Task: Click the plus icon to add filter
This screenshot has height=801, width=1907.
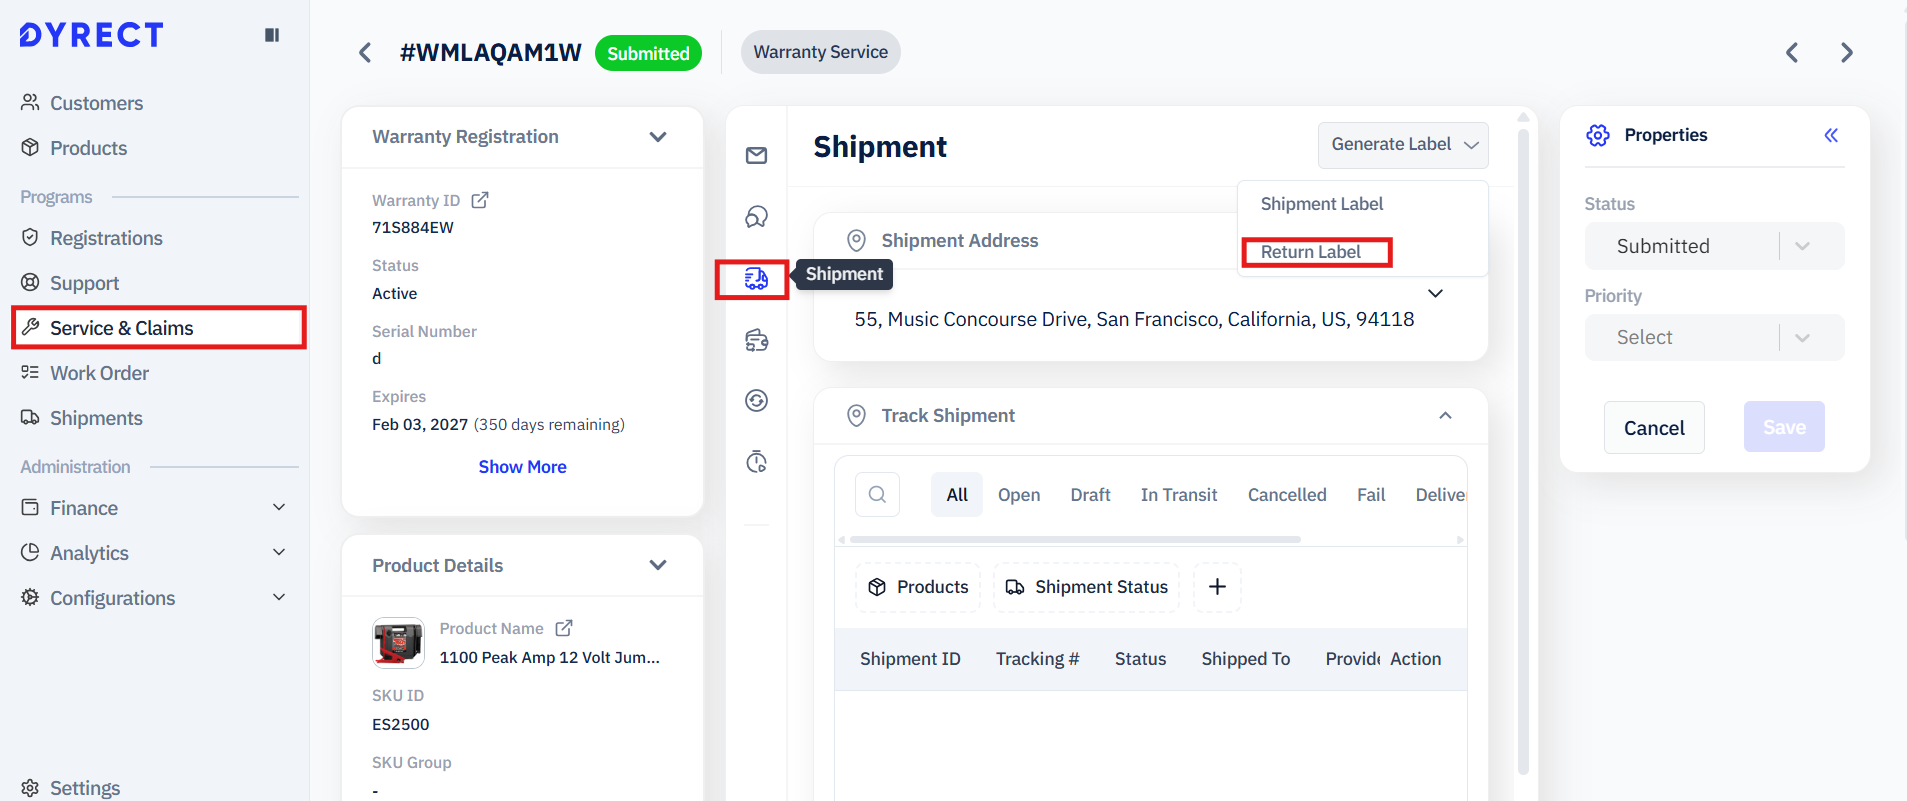Action: coord(1217,587)
